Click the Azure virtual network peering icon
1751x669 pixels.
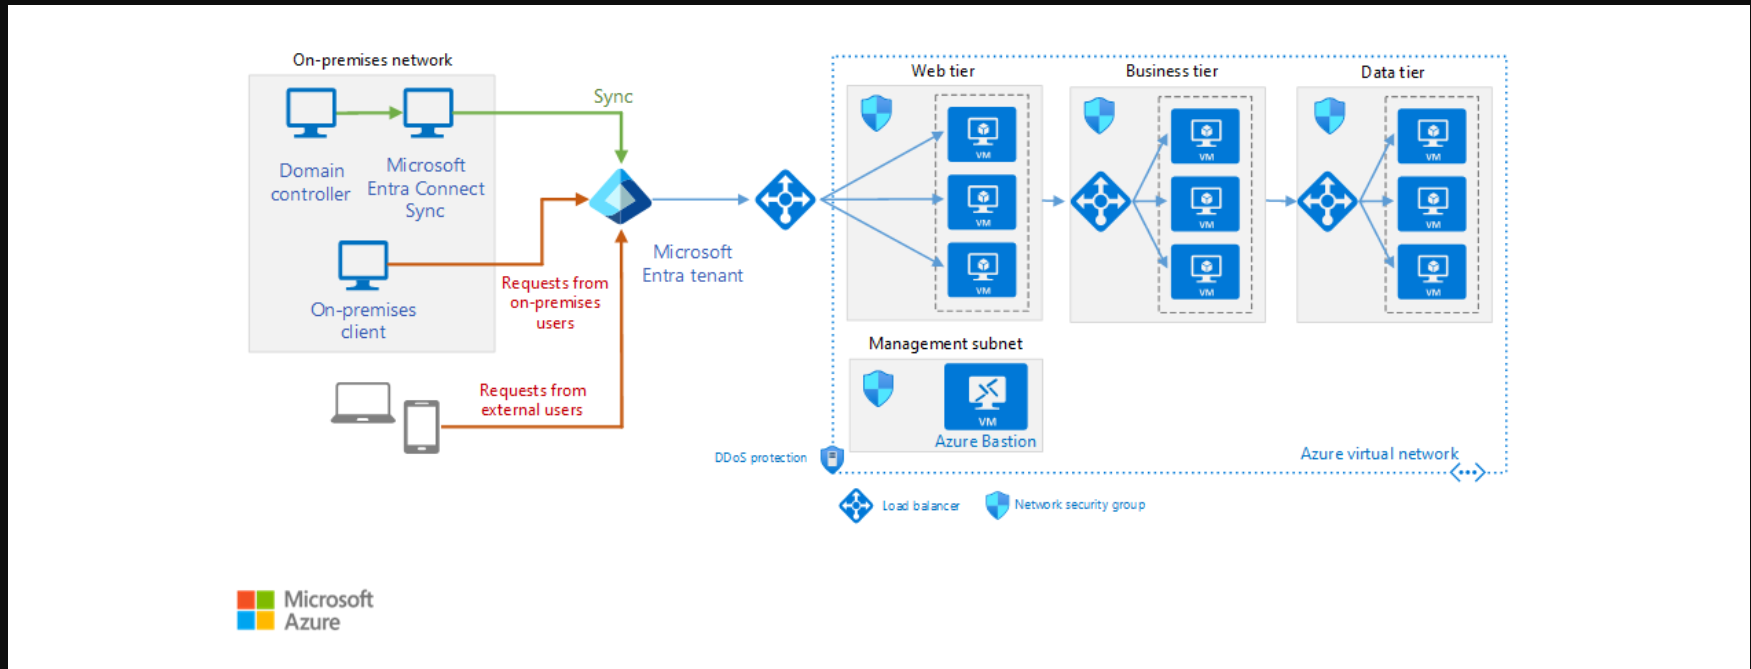[1468, 473]
